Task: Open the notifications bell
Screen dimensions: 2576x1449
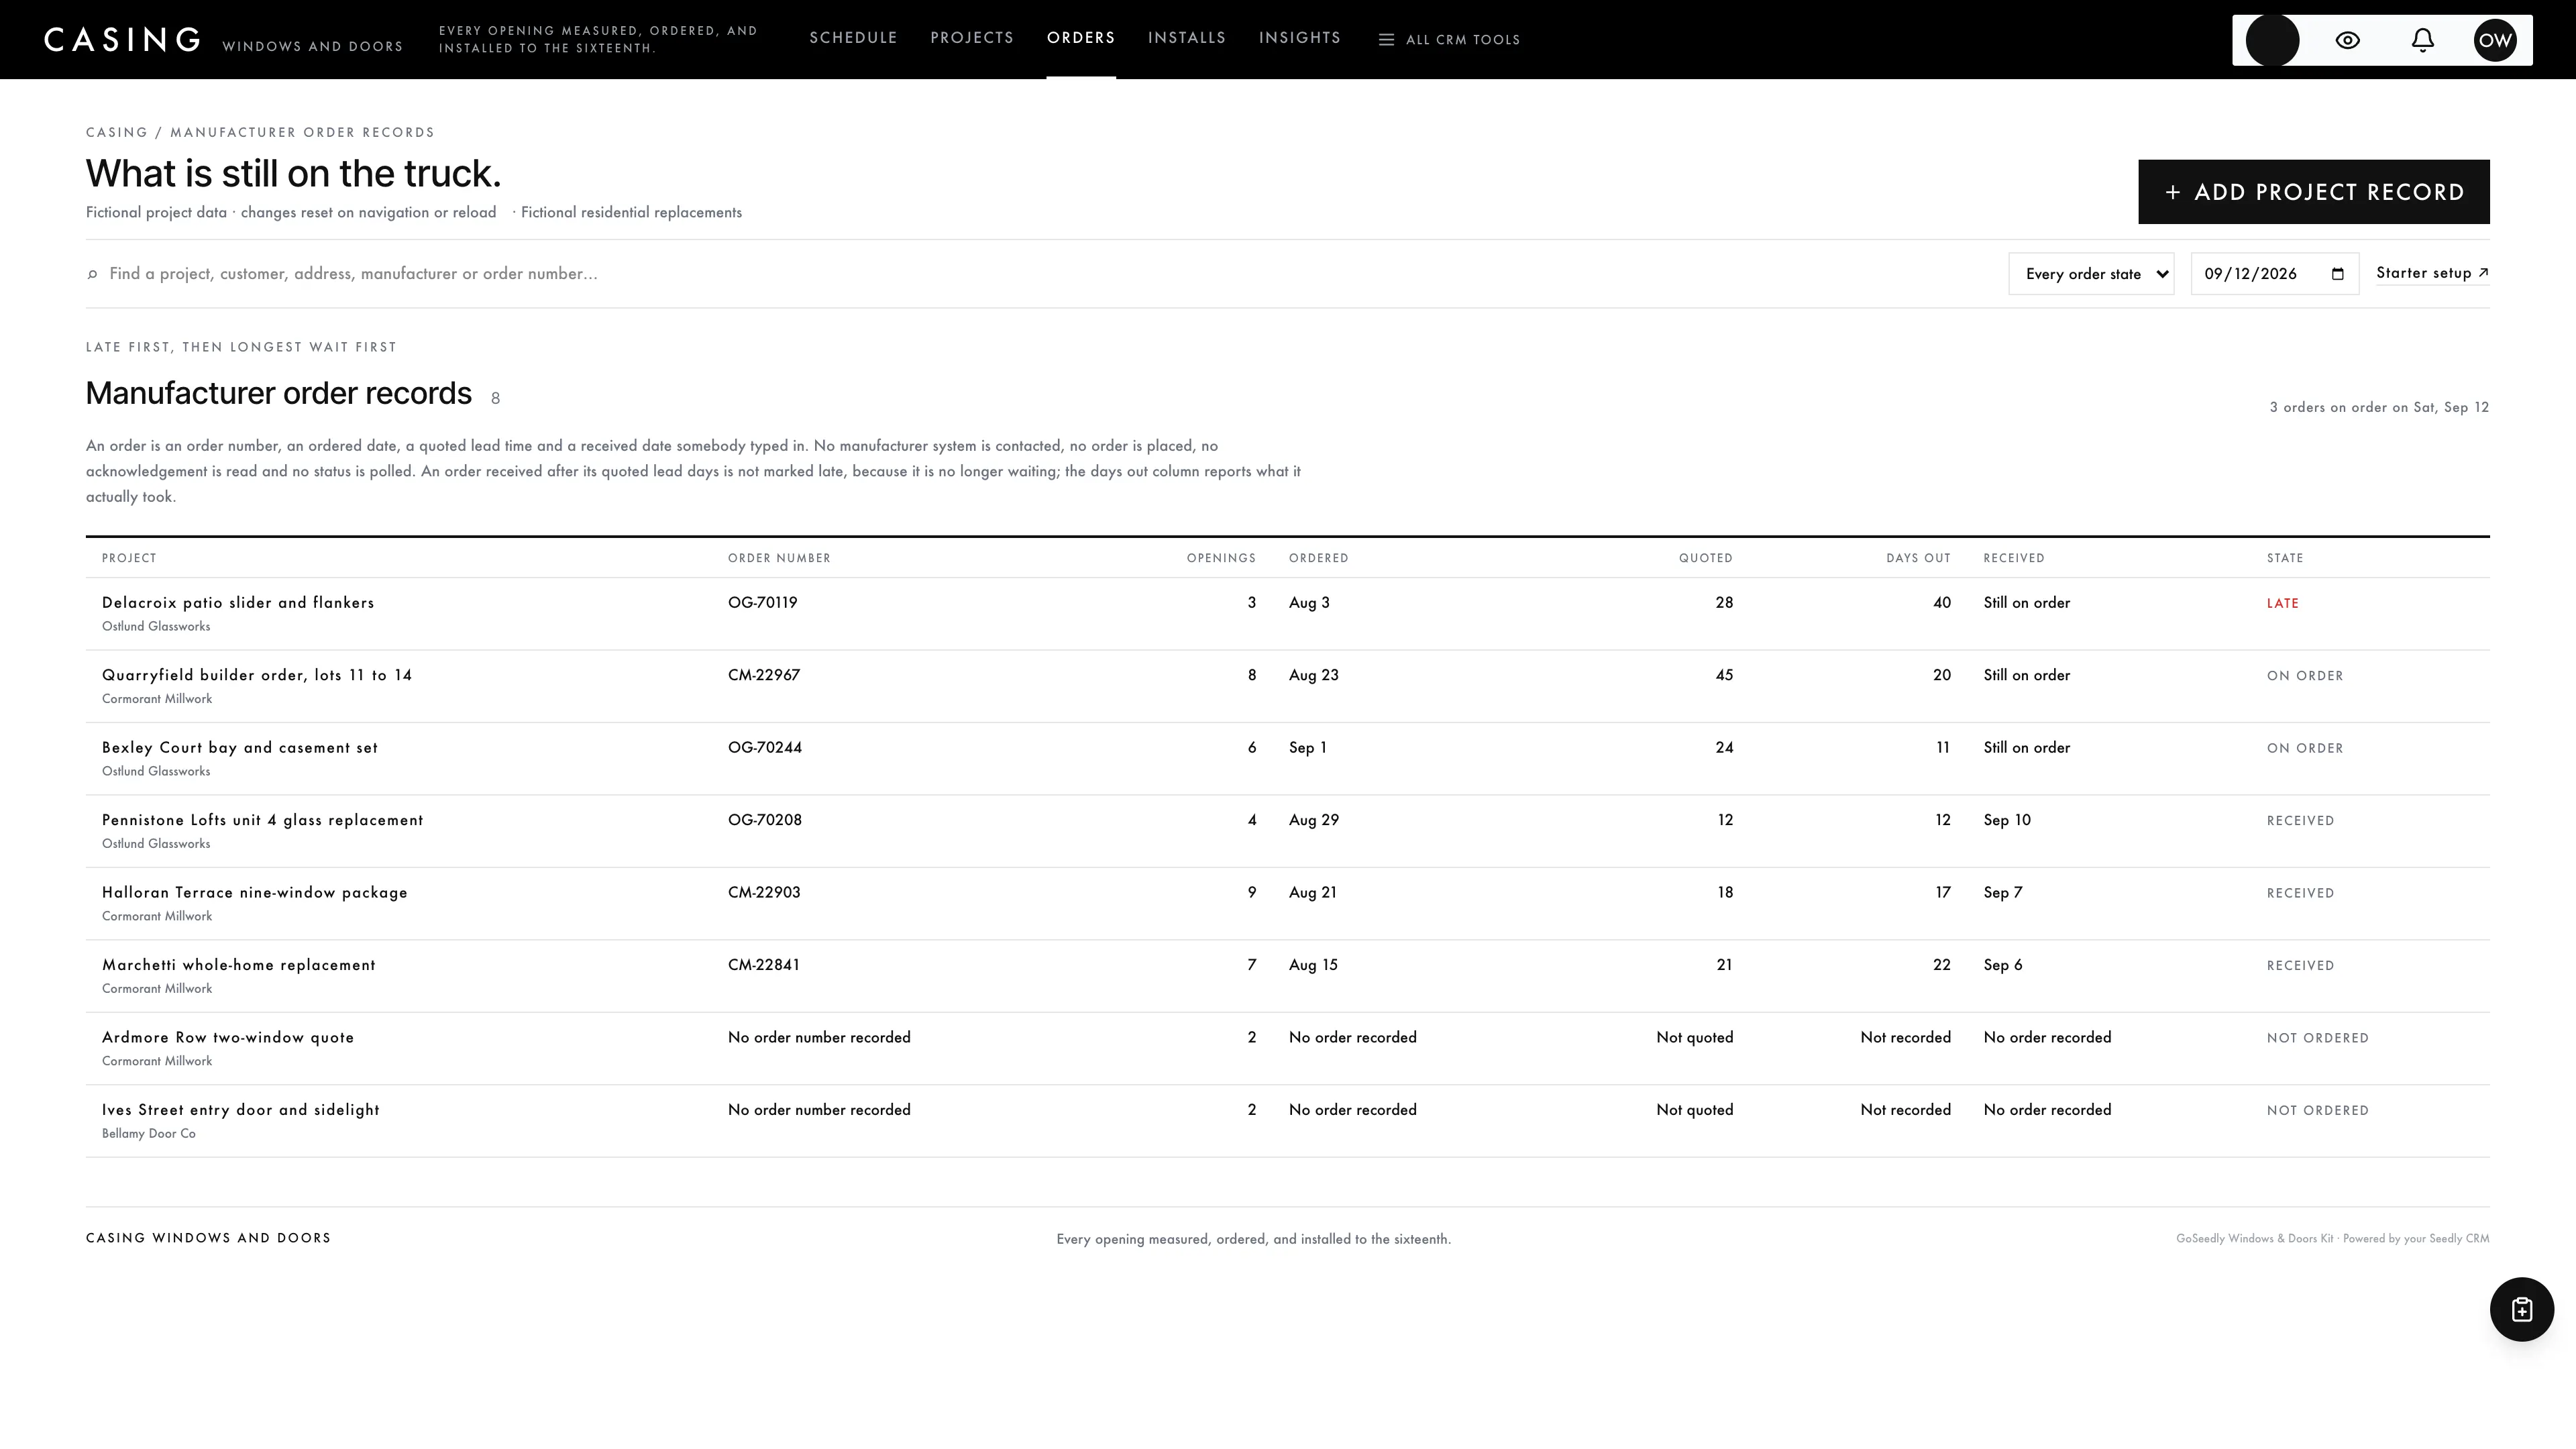Action: [x=2422, y=40]
